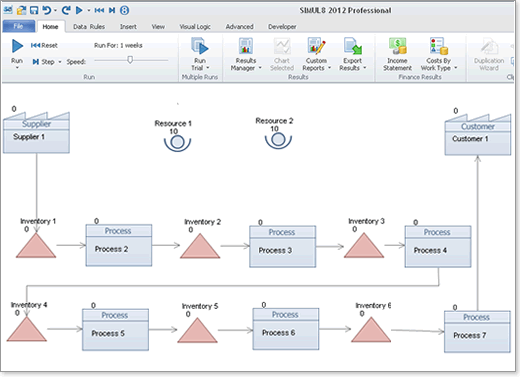Open the Export Results dropdown arrow
The image size is (520, 378).
click(365, 68)
